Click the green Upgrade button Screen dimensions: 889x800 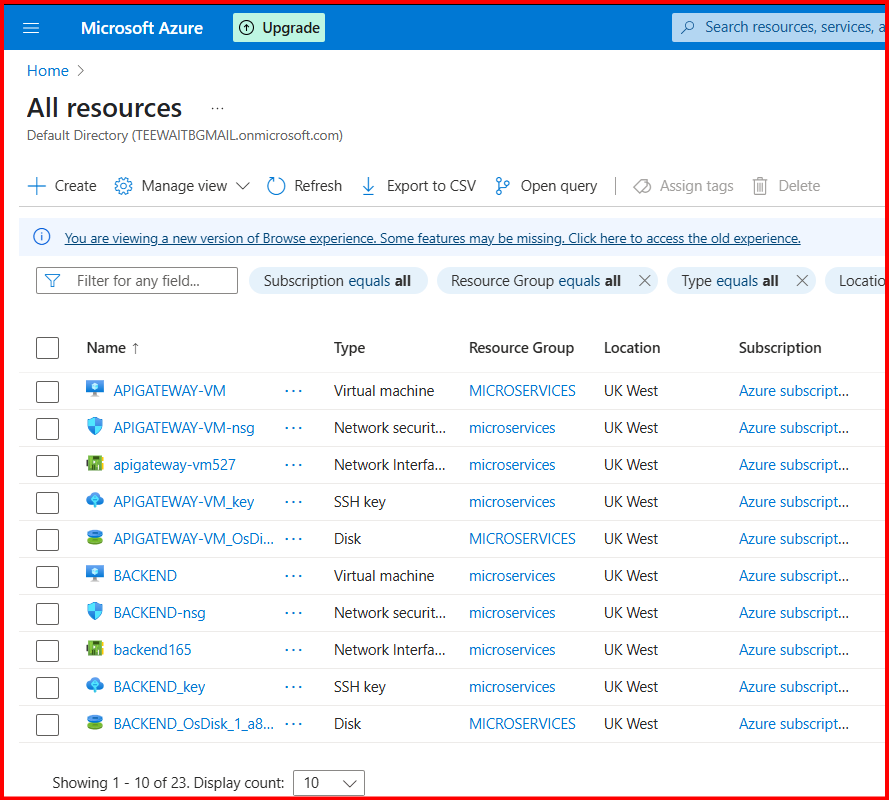pyautogui.click(x=278, y=27)
